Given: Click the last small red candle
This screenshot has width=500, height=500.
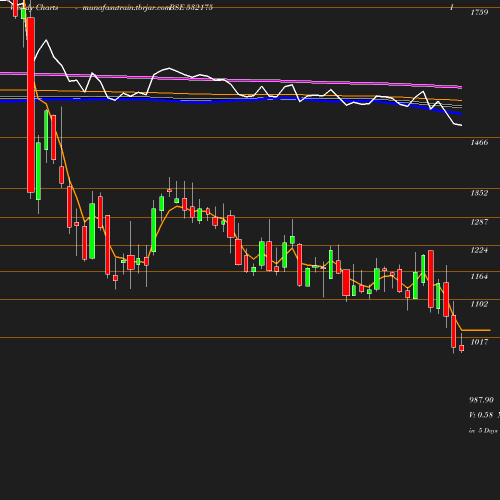Looking at the screenshot, I should coord(462,348).
